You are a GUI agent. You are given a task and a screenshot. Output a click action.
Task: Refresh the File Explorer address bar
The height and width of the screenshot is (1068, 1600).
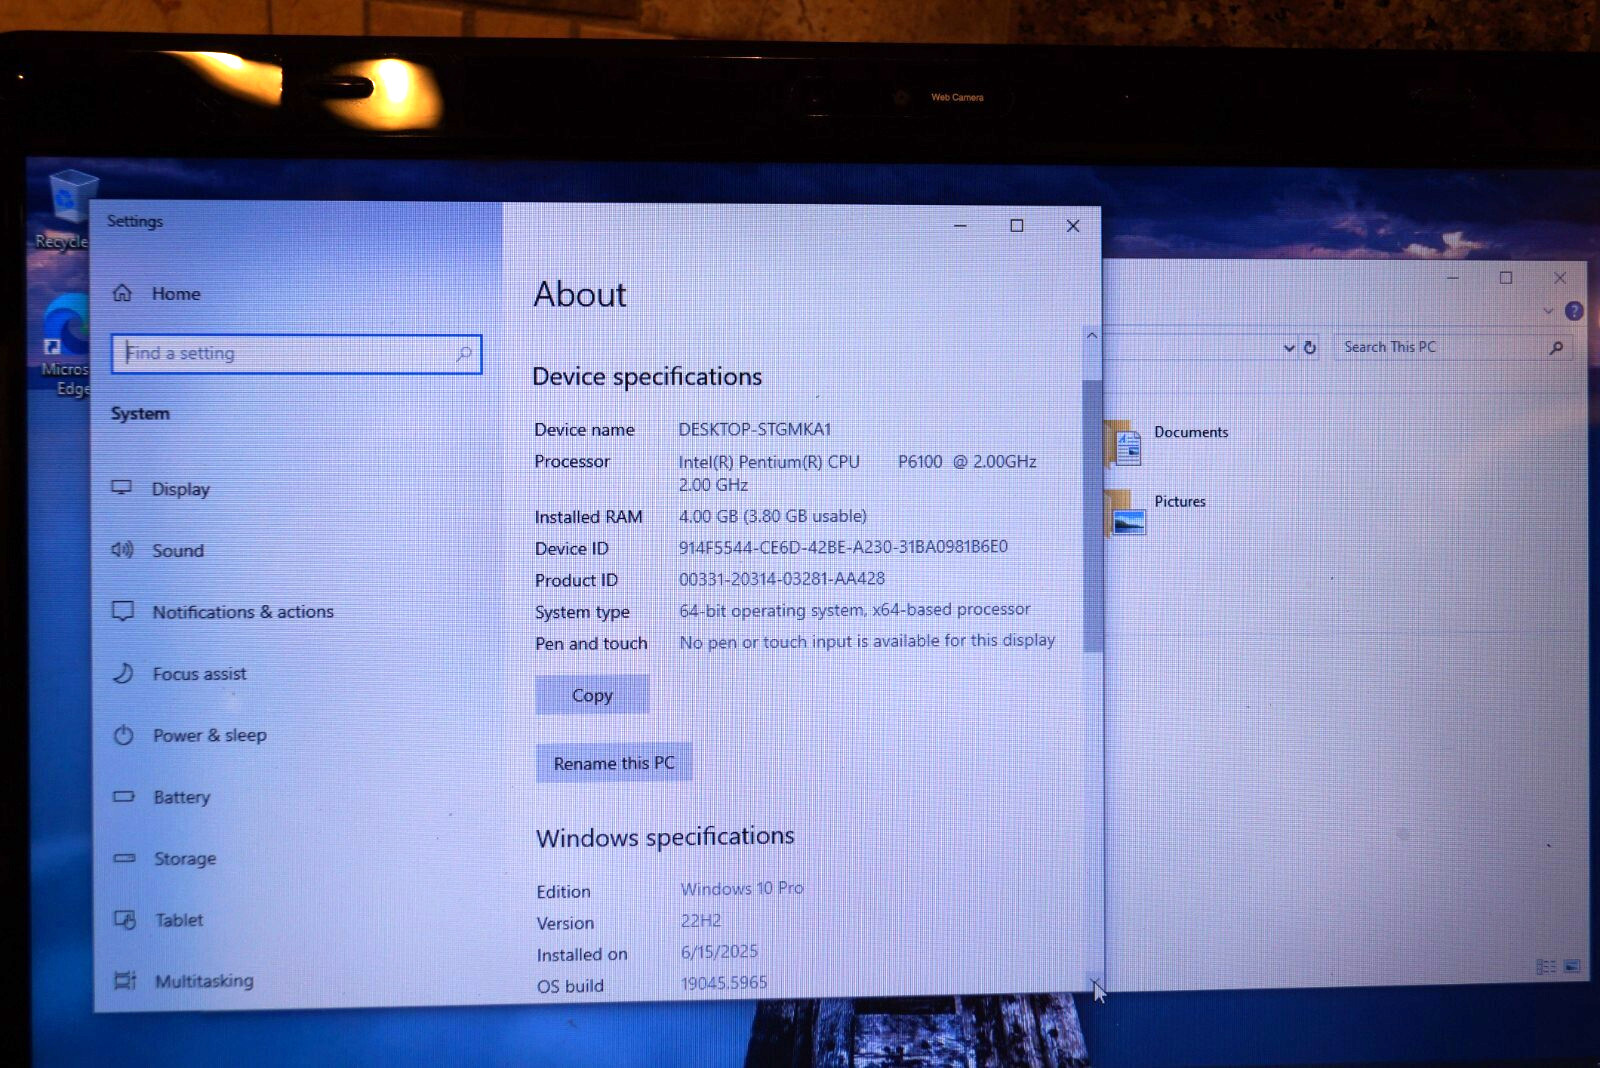coord(1310,347)
